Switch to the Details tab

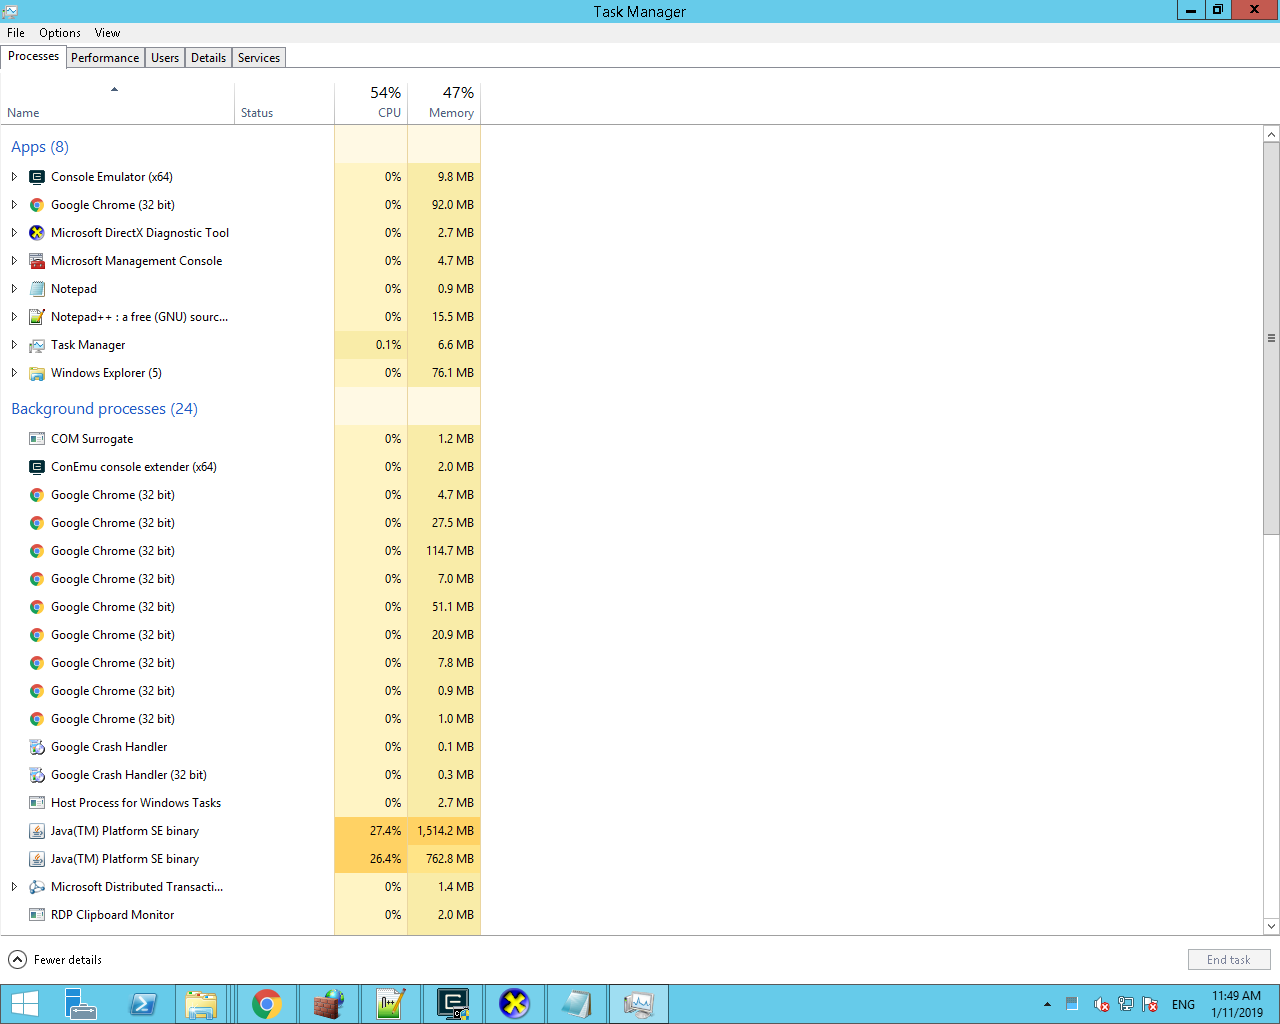point(208,58)
